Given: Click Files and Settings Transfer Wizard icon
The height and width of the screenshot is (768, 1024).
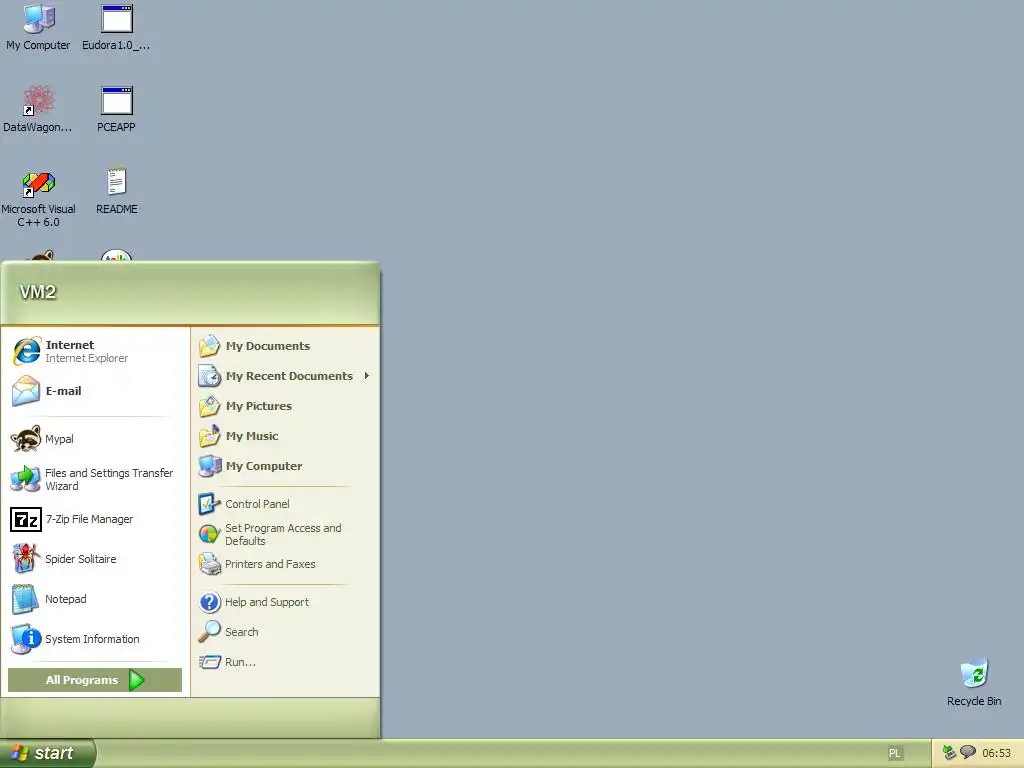Looking at the screenshot, I should (26, 479).
